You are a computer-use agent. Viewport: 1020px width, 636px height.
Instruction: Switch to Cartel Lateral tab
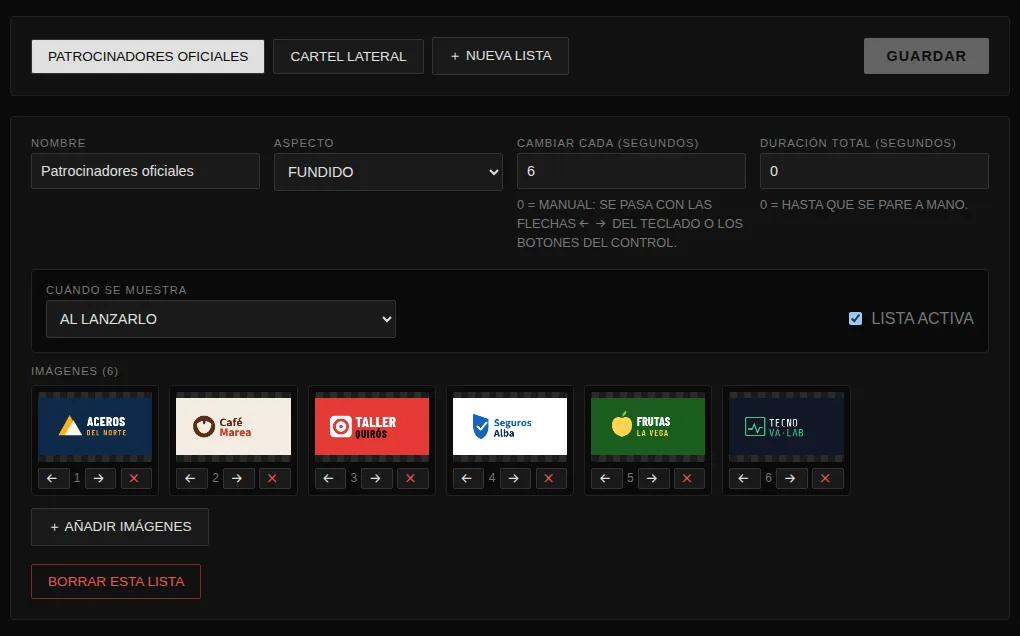coord(348,57)
